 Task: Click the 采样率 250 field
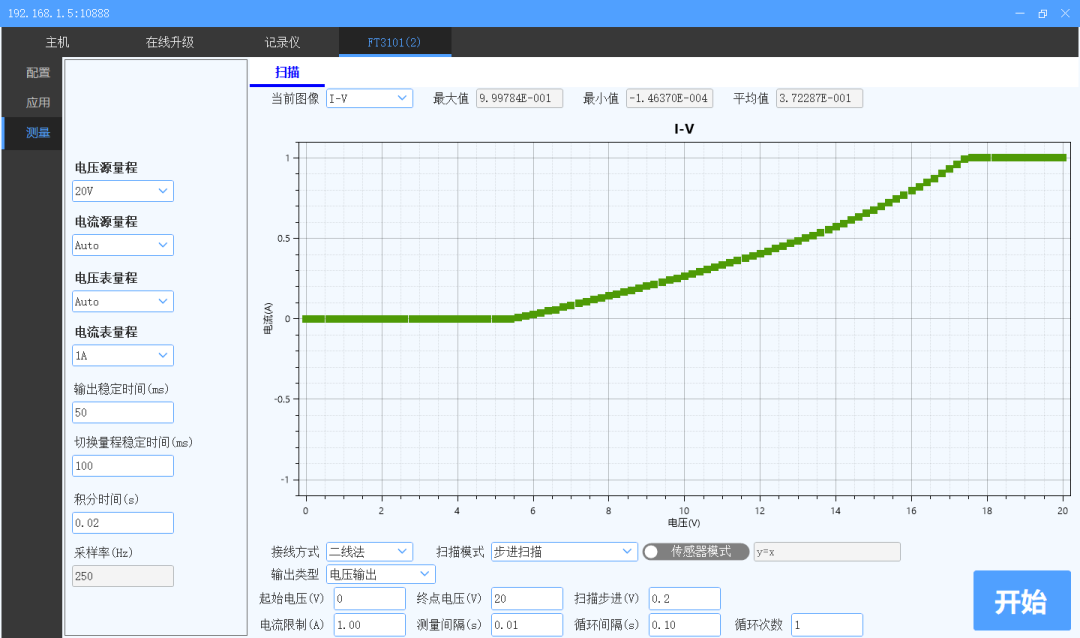pos(123,576)
